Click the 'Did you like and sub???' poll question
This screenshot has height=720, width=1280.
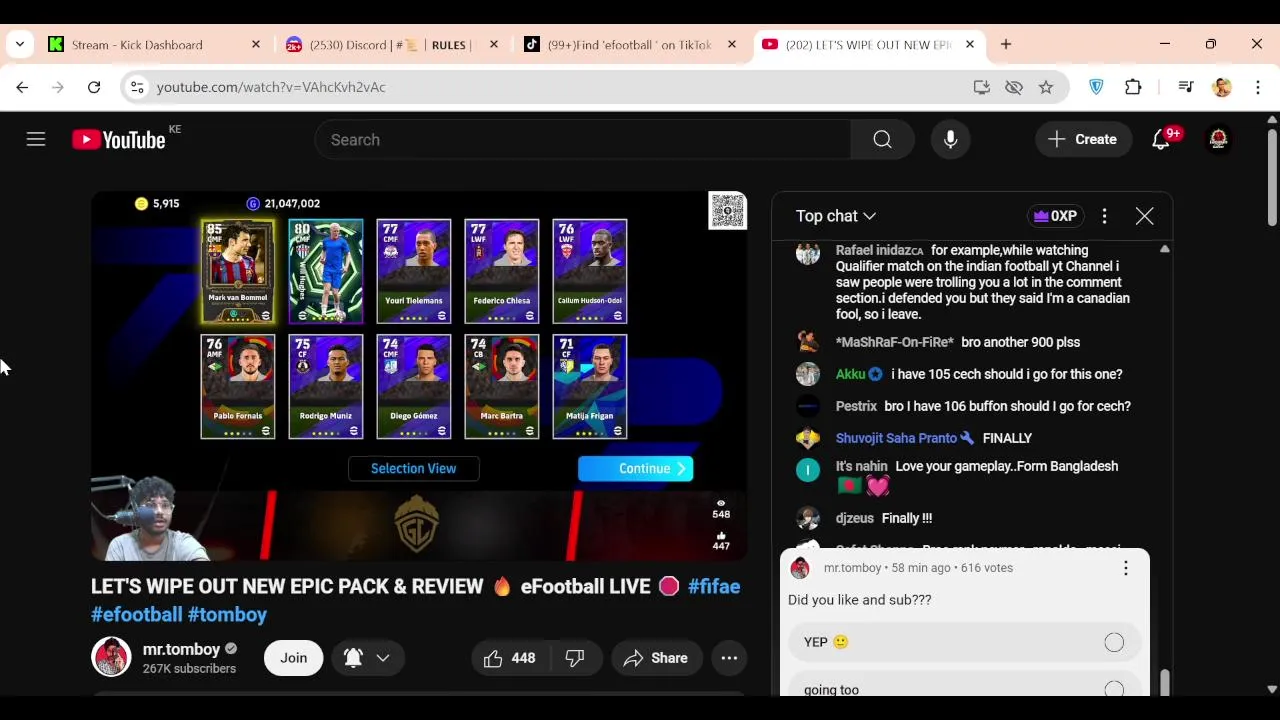(860, 600)
